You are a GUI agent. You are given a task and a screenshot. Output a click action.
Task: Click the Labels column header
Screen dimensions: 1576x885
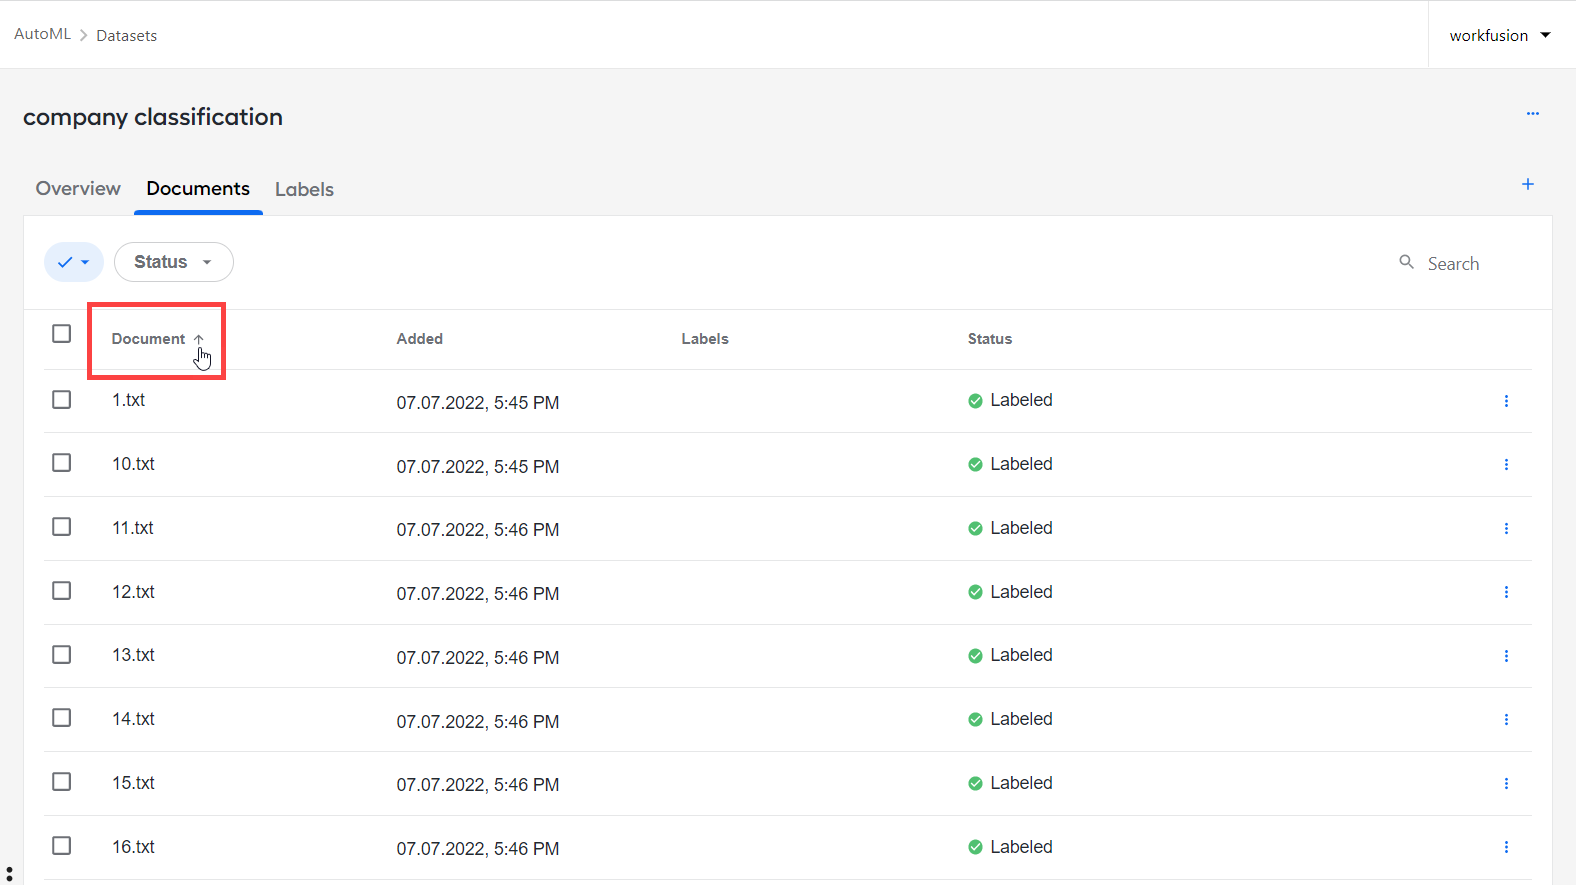pyautogui.click(x=705, y=339)
